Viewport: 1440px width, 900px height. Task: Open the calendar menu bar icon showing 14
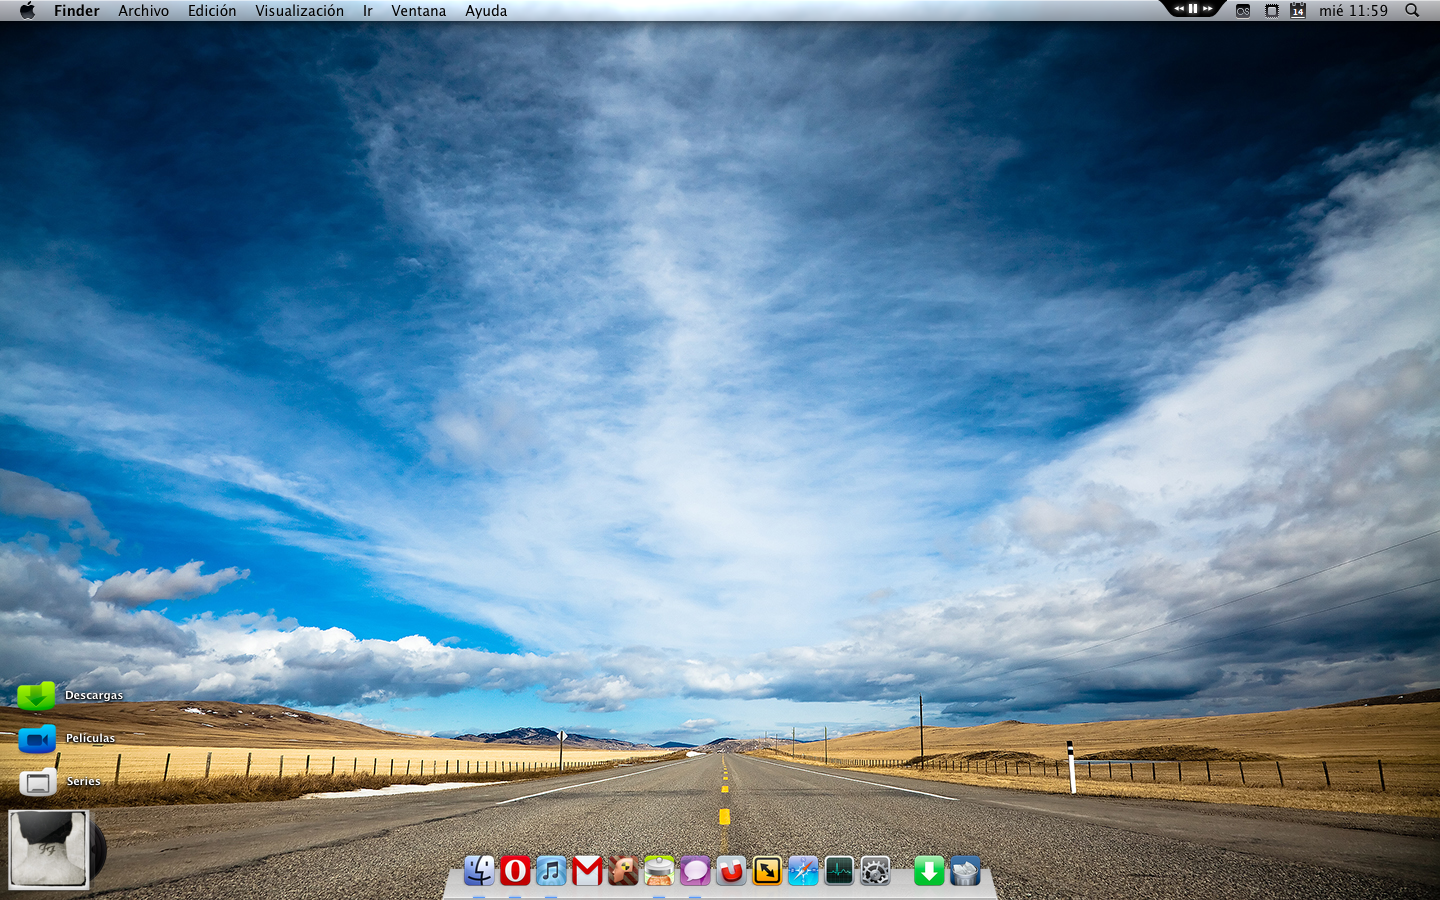(x=1298, y=10)
